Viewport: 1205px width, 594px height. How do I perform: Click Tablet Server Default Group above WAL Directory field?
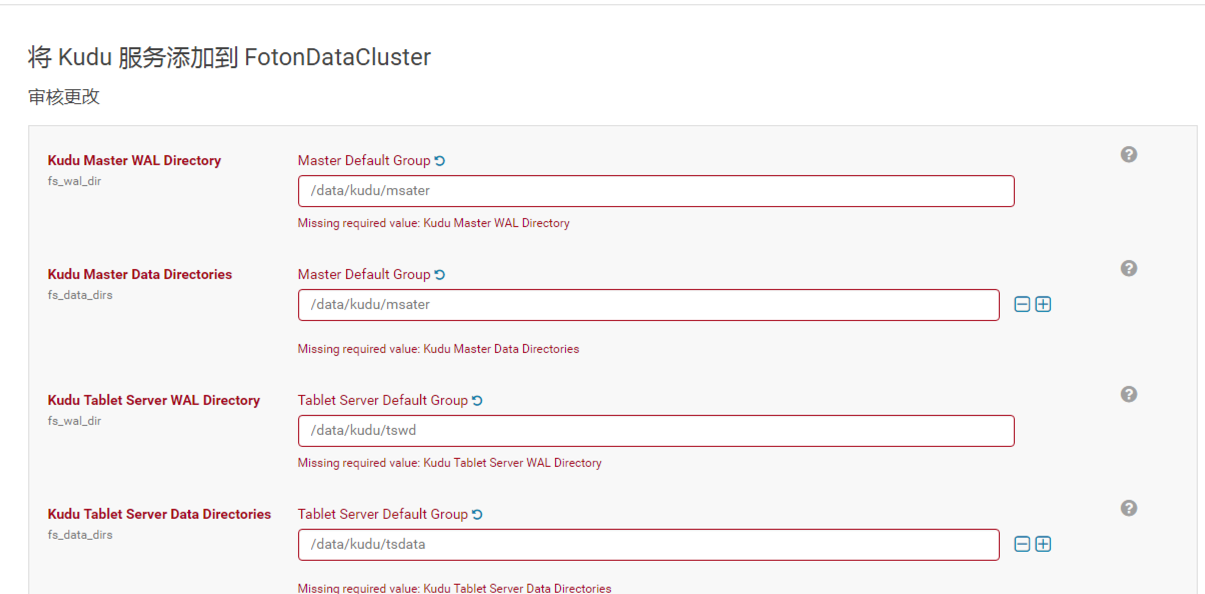[x=382, y=401]
